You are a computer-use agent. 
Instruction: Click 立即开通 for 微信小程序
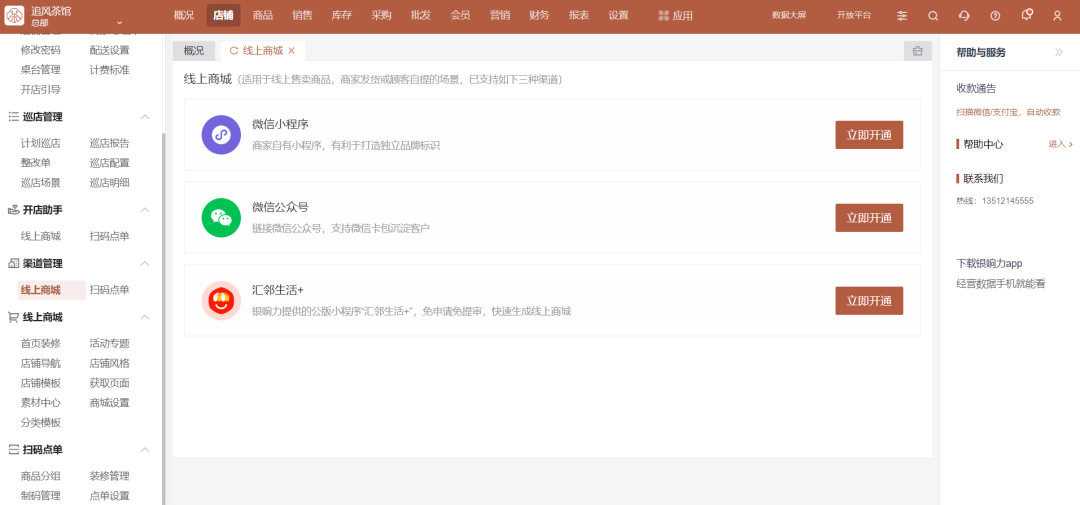tap(869, 135)
